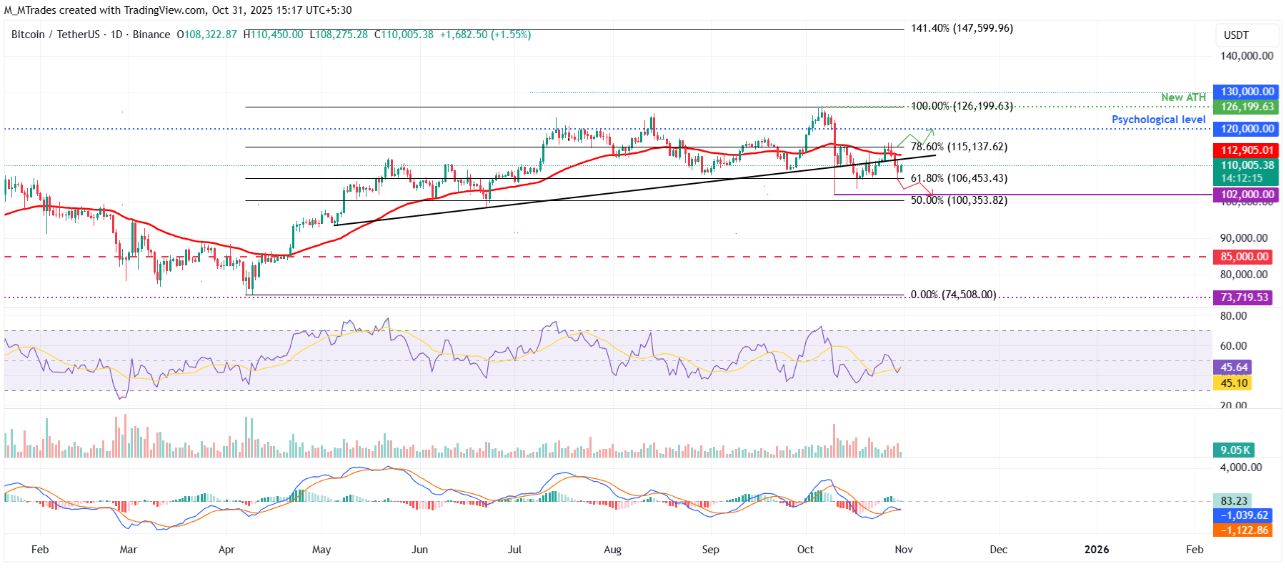Screen dimensions: 1285x577
Task: Select the 61.80% Fibonacci retracement label
Action: pyautogui.click(x=960, y=178)
